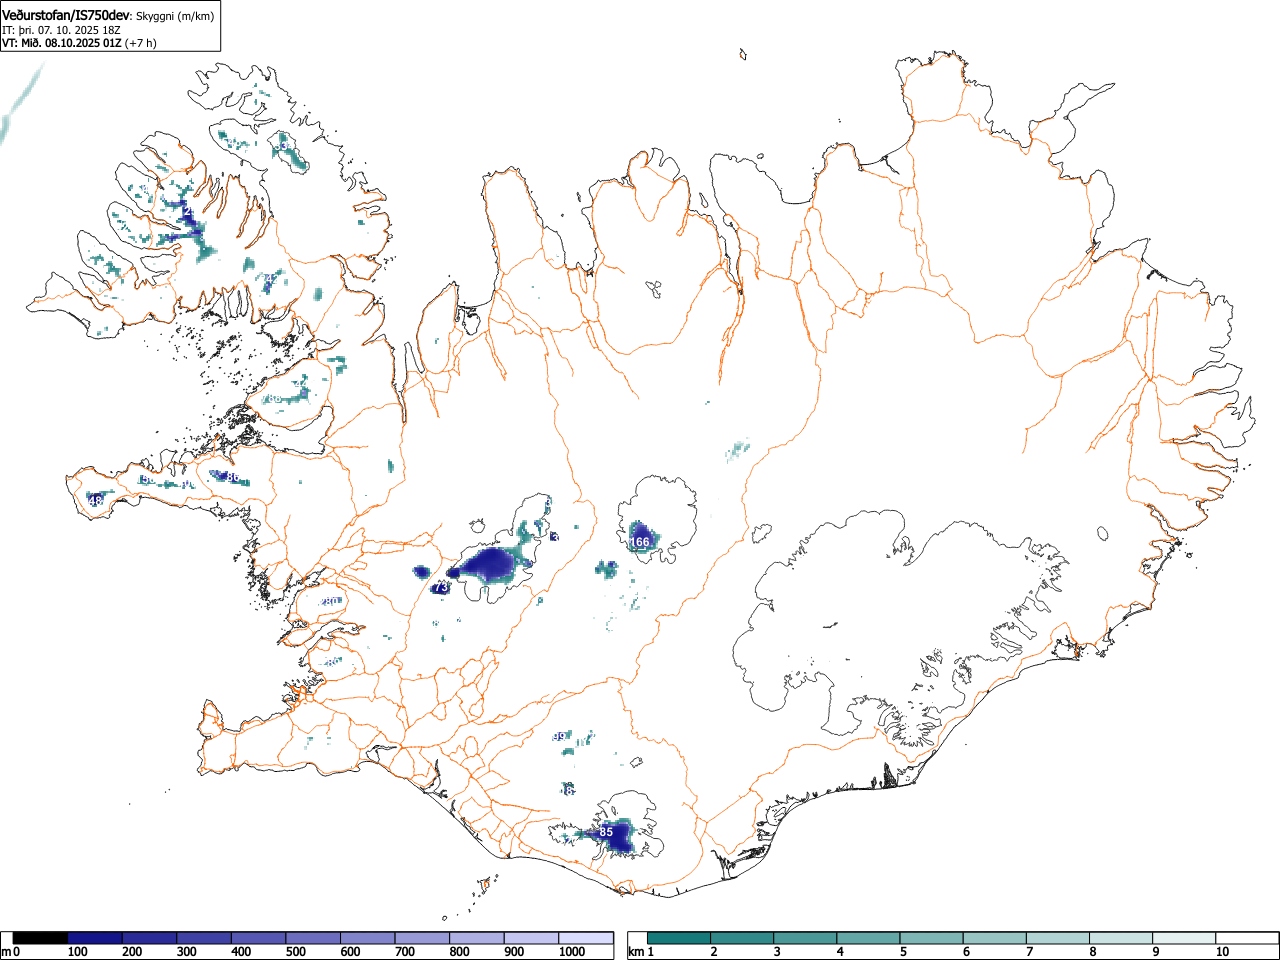Click the 'IT: þri. 07. 10. 2025 18Z' line
1280x960 pixels.
tap(61, 30)
